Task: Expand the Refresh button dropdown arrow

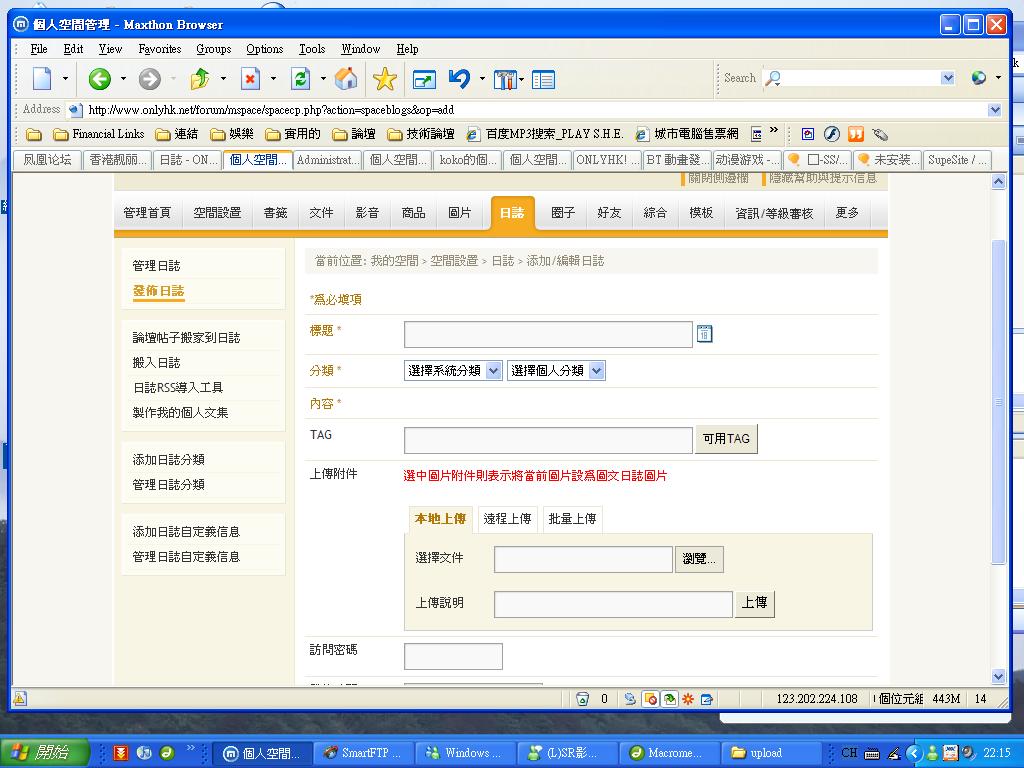Action: pyautogui.click(x=323, y=79)
